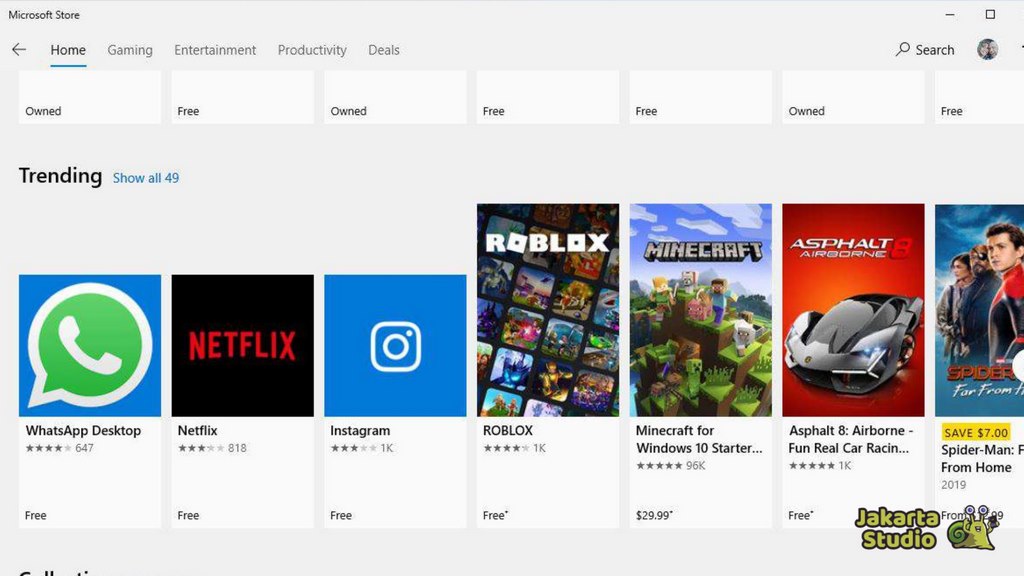Click the Instagram title text
The height and width of the screenshot is (576, 1024).
(x=360, y=430)
